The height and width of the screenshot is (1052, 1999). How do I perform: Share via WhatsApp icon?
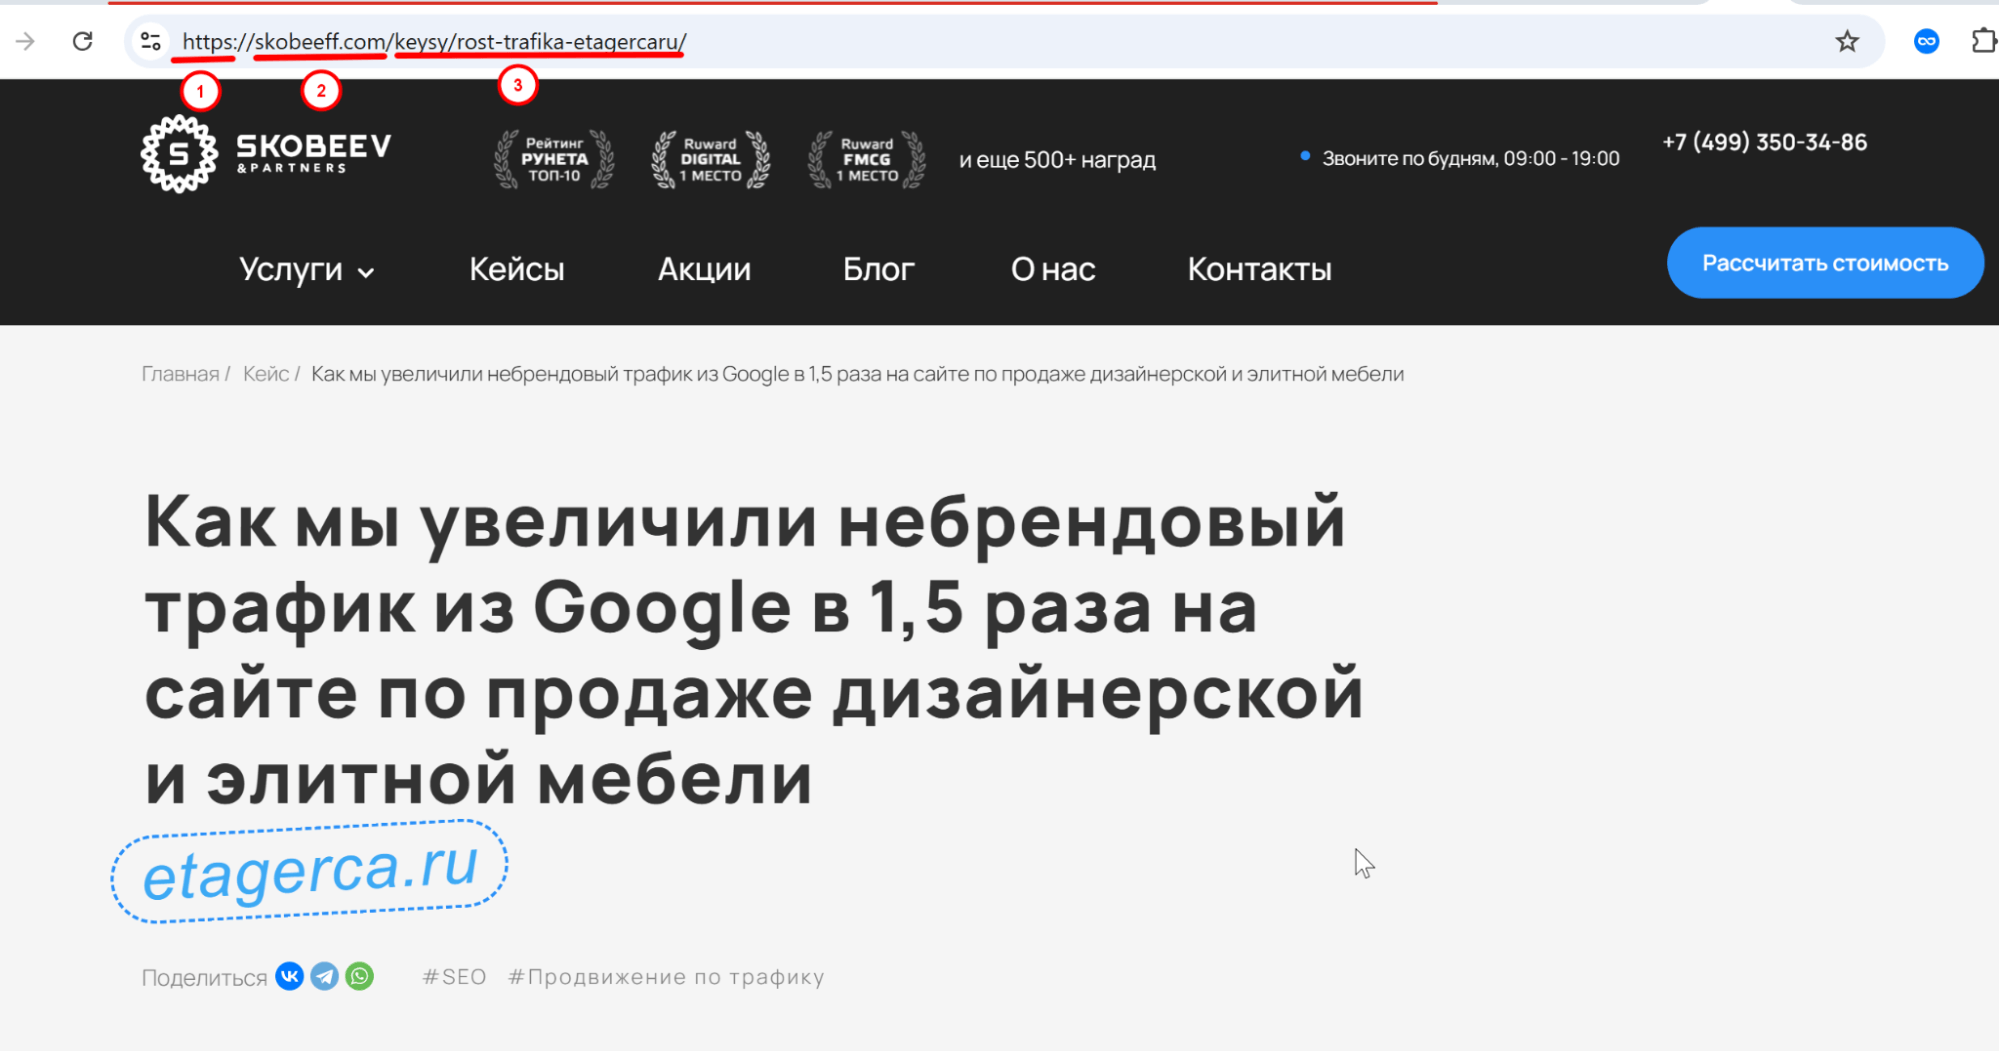359,976
